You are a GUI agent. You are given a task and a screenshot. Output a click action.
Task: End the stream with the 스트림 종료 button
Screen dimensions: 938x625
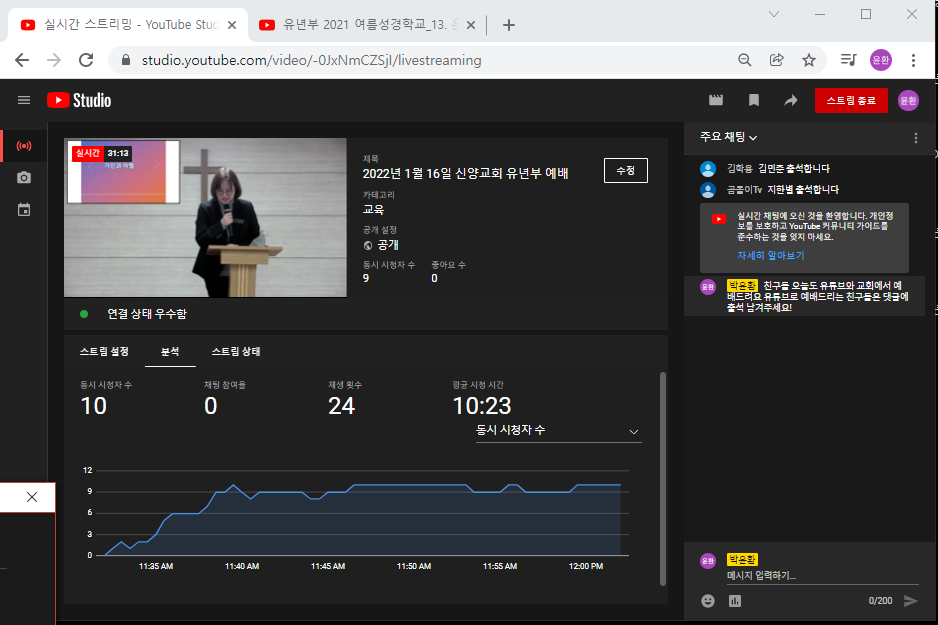(x=851, y=100)
